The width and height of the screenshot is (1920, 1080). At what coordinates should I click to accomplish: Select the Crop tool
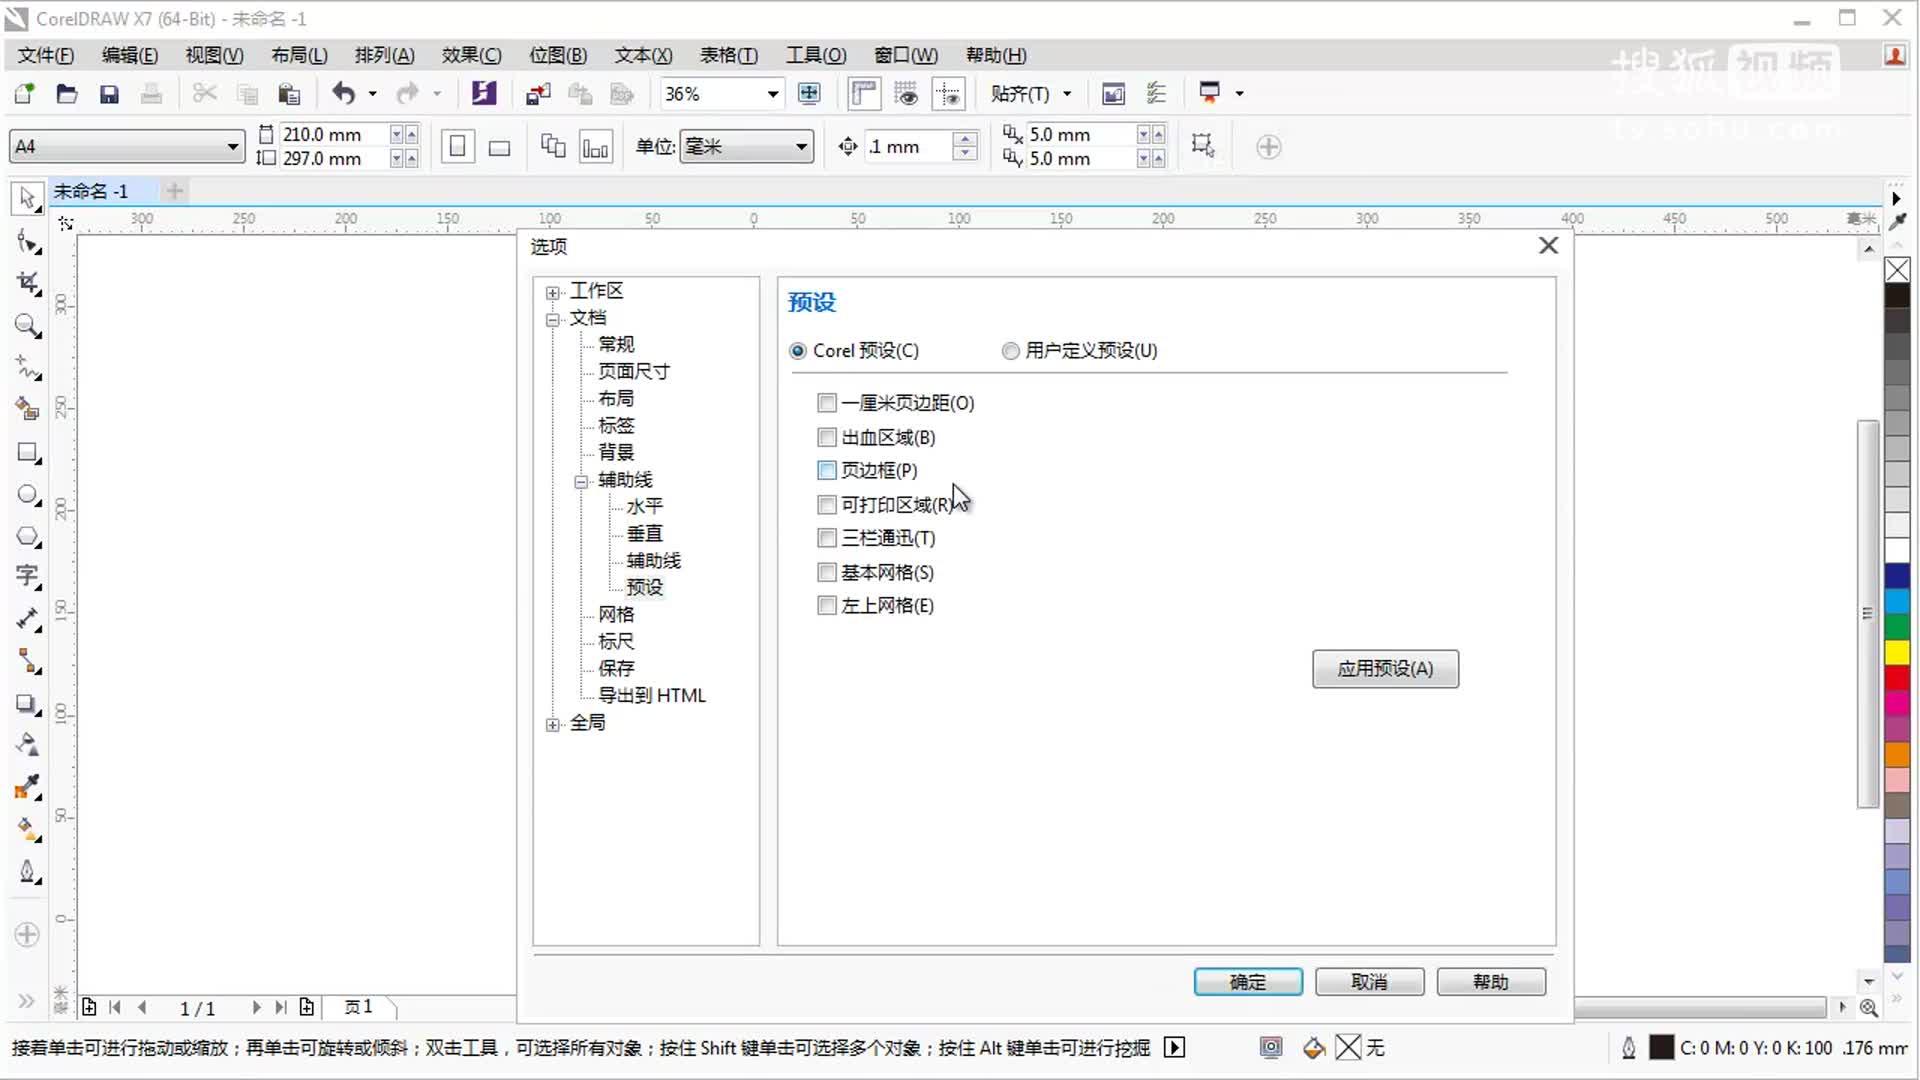(x=27, y=284)
